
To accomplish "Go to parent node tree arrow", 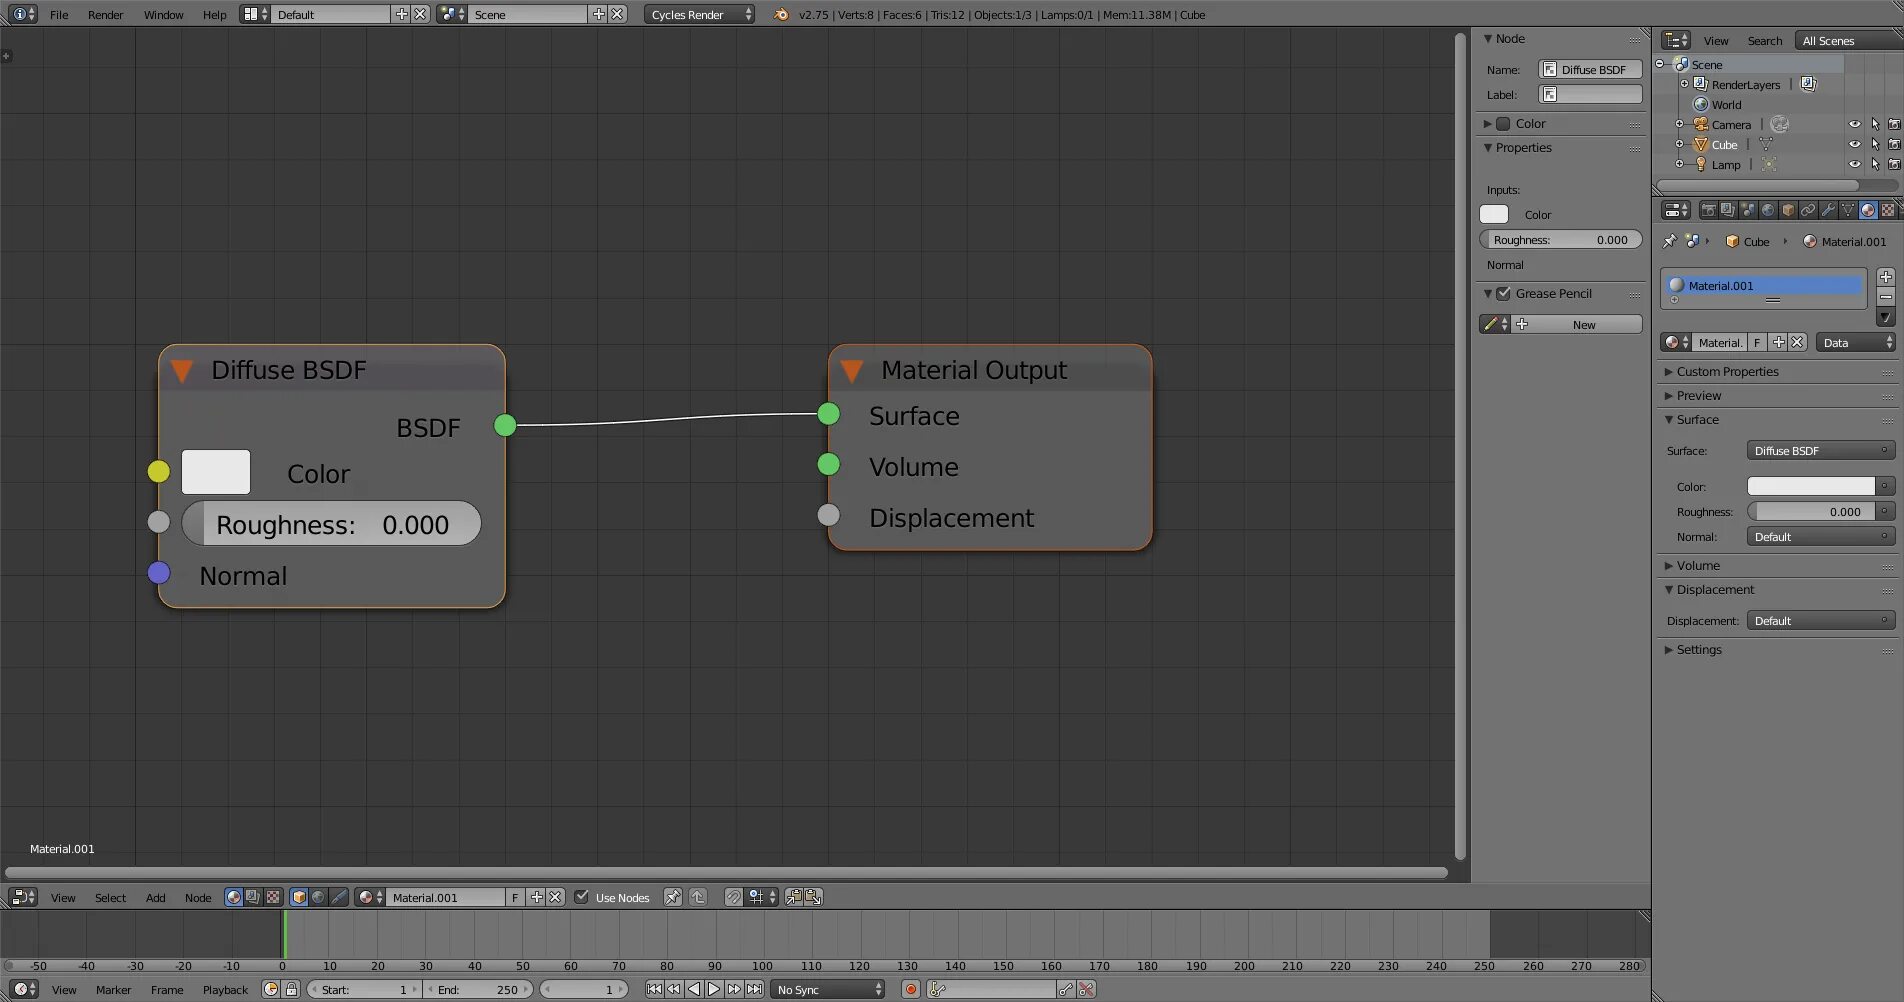I will [x=698, y=897].
